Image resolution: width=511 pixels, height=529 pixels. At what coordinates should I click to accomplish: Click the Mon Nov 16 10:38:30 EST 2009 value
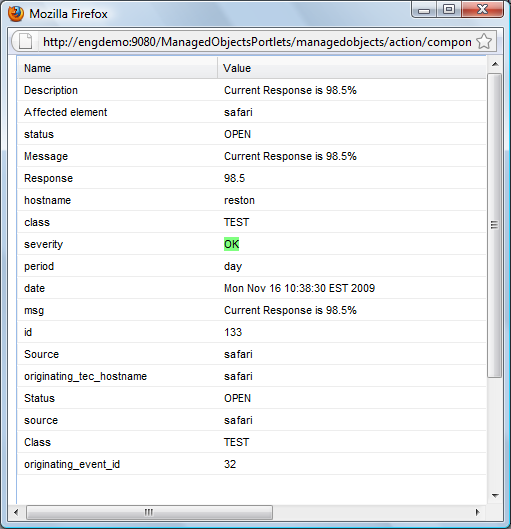coord(299,288)
